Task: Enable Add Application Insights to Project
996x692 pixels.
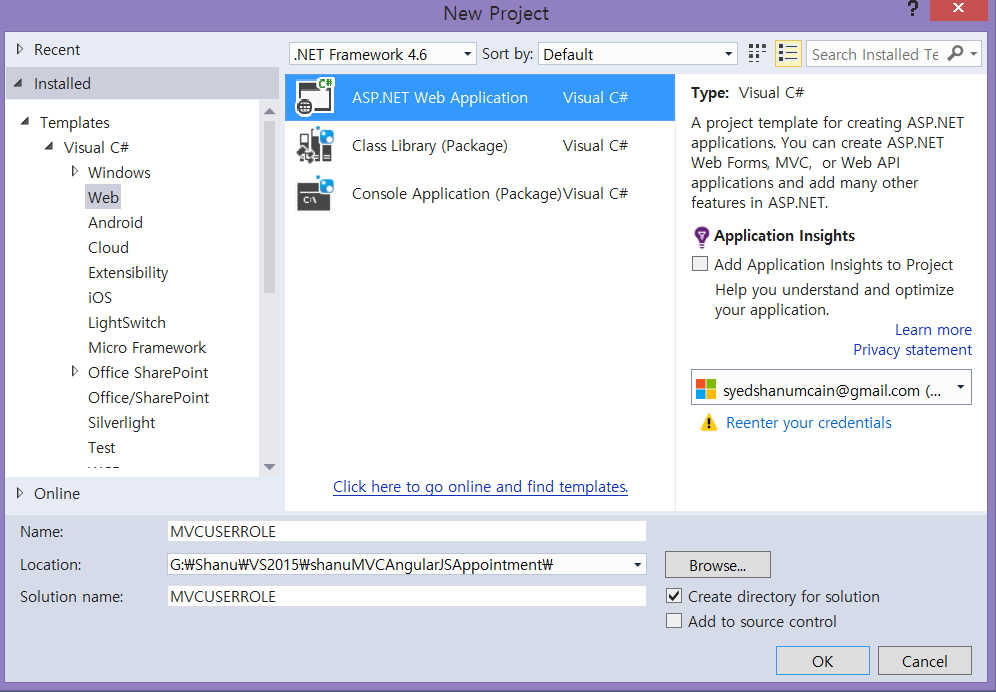Action: (x=699, y=264)
